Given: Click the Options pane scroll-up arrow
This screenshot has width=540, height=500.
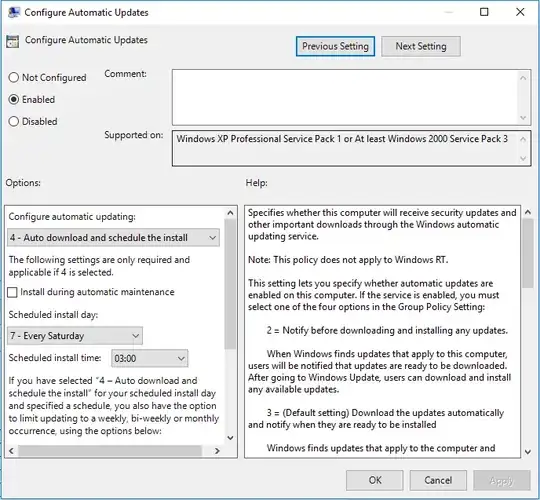Looking at the screenshot, I should [230, 213].
